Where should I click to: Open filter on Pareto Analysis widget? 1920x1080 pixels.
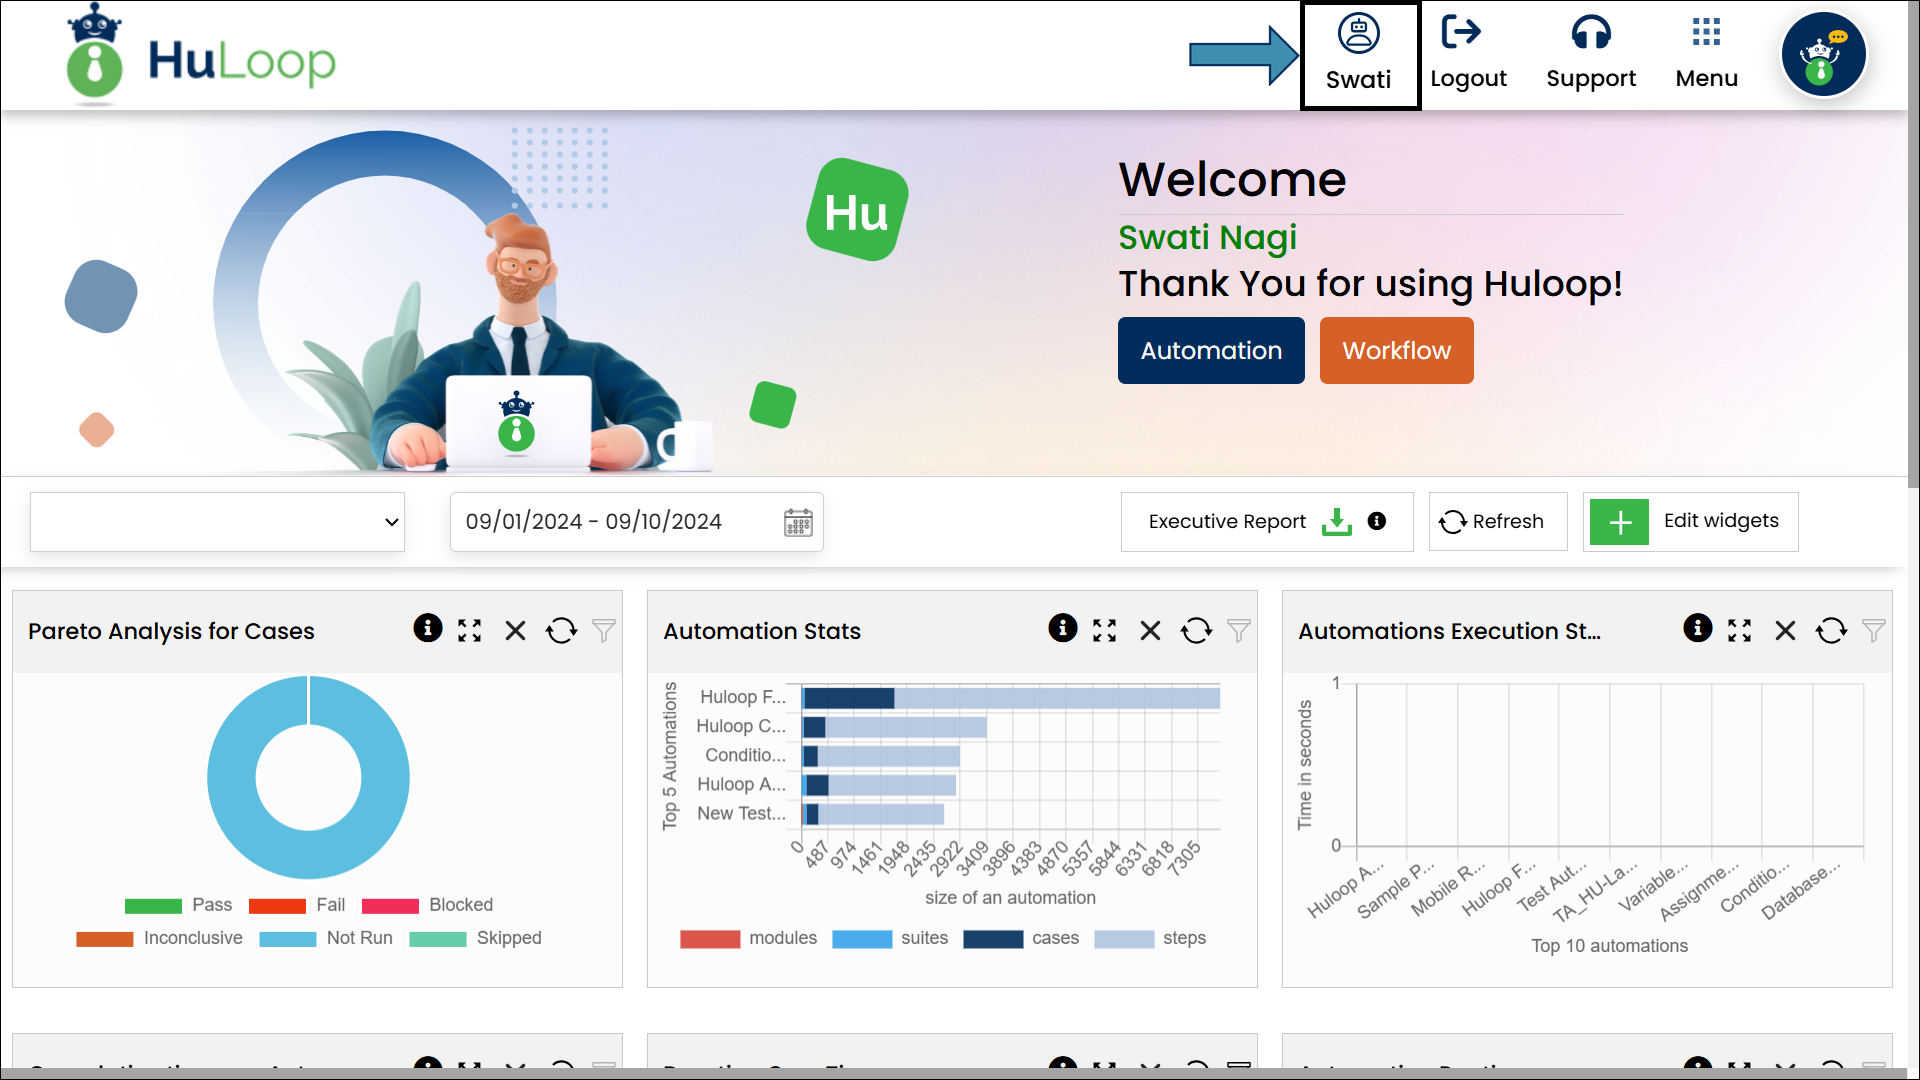click(604, 630)
